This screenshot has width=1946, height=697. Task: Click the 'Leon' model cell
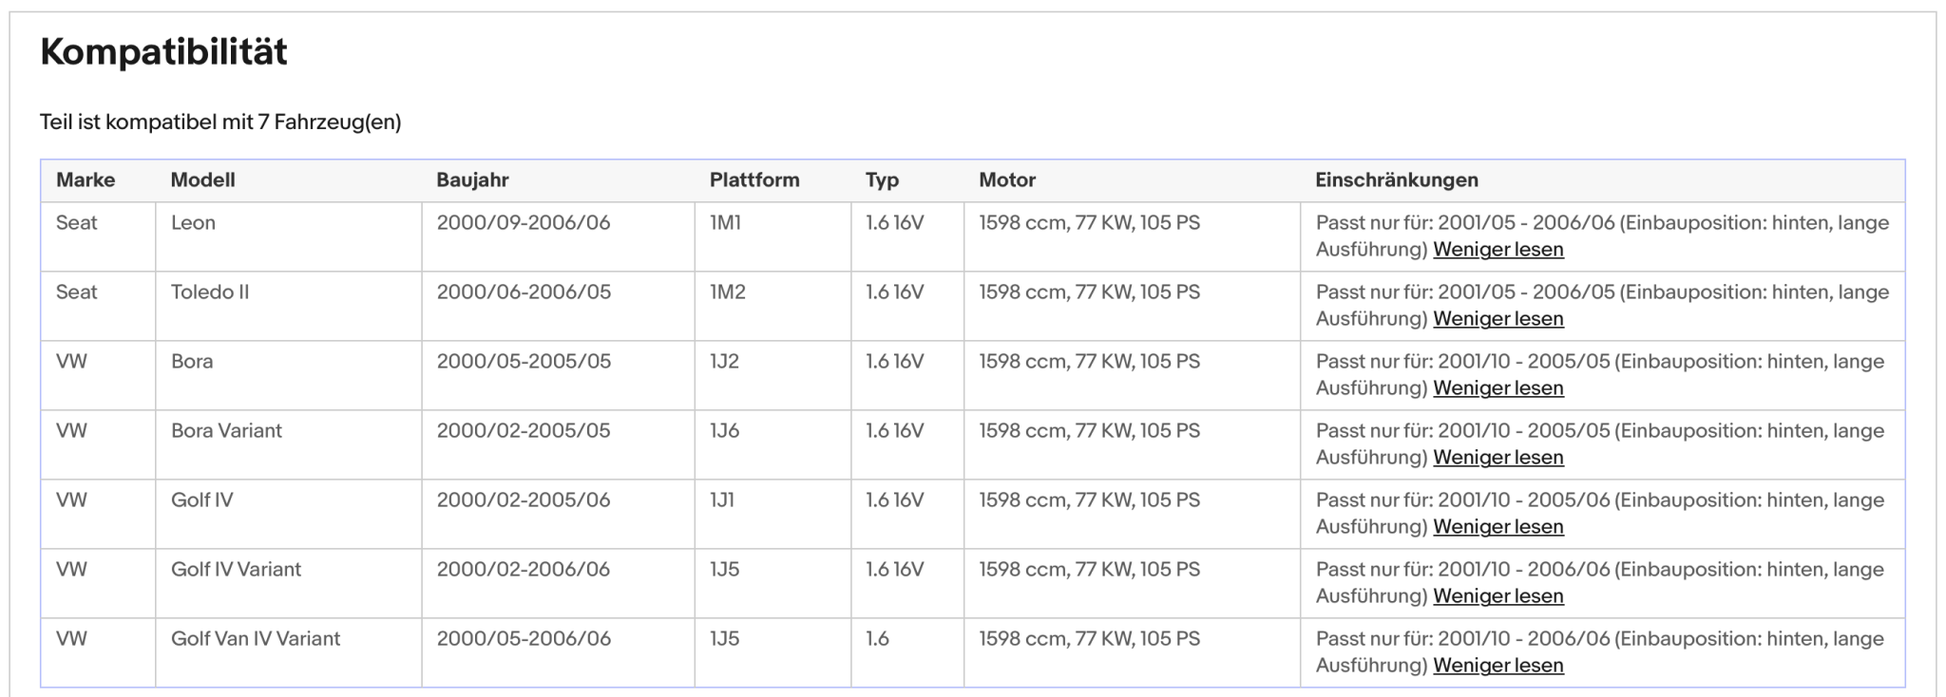[x=193, y=223]
